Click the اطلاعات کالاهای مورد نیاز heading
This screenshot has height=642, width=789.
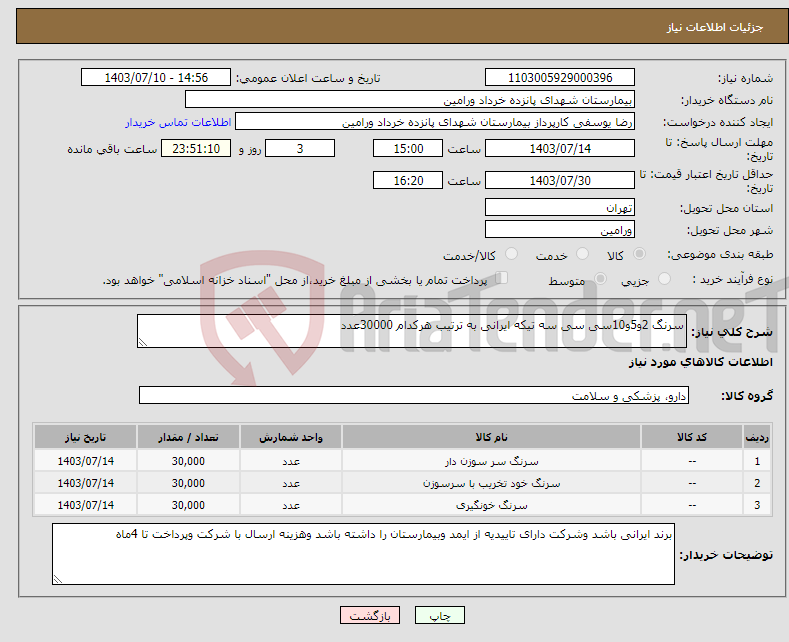700,362
